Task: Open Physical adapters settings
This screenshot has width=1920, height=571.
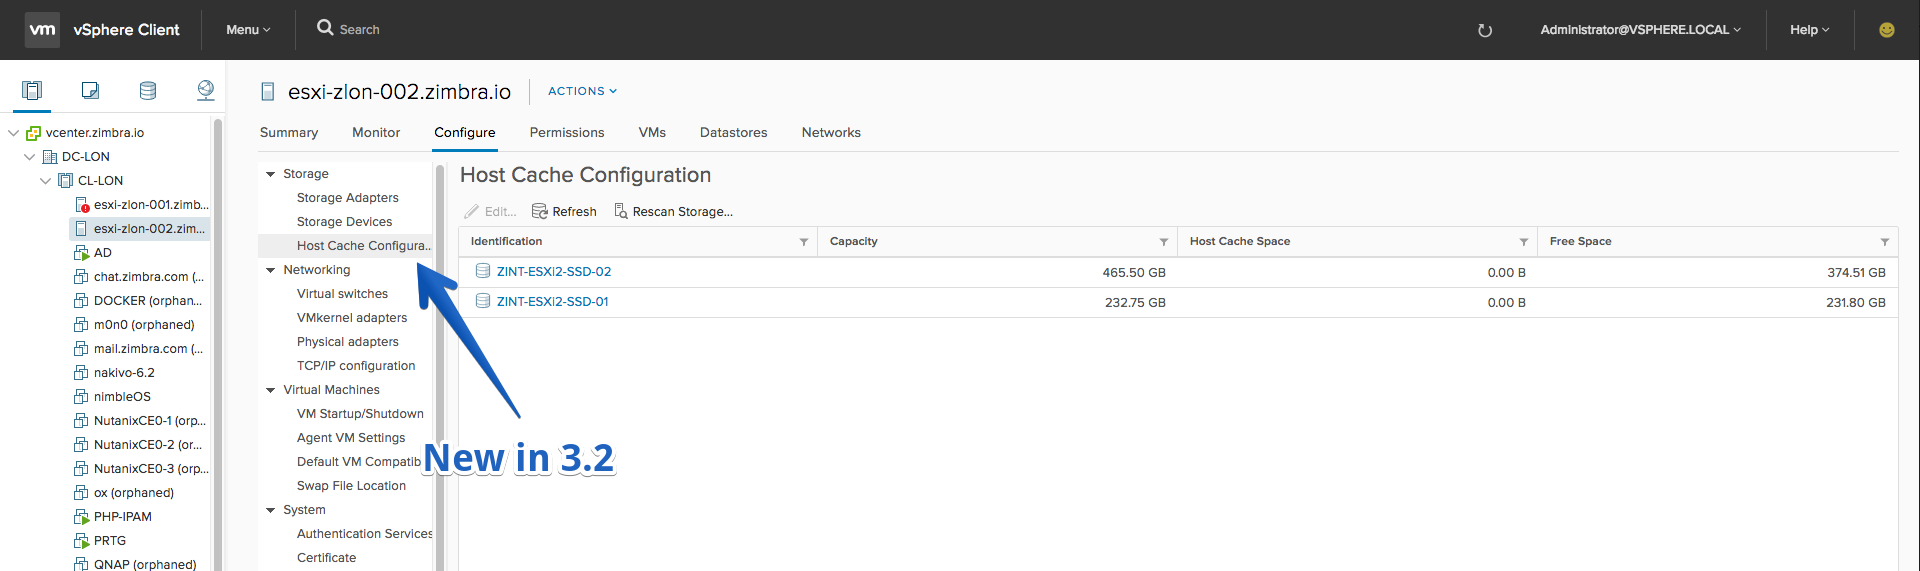Action: (x=347, y=342)
